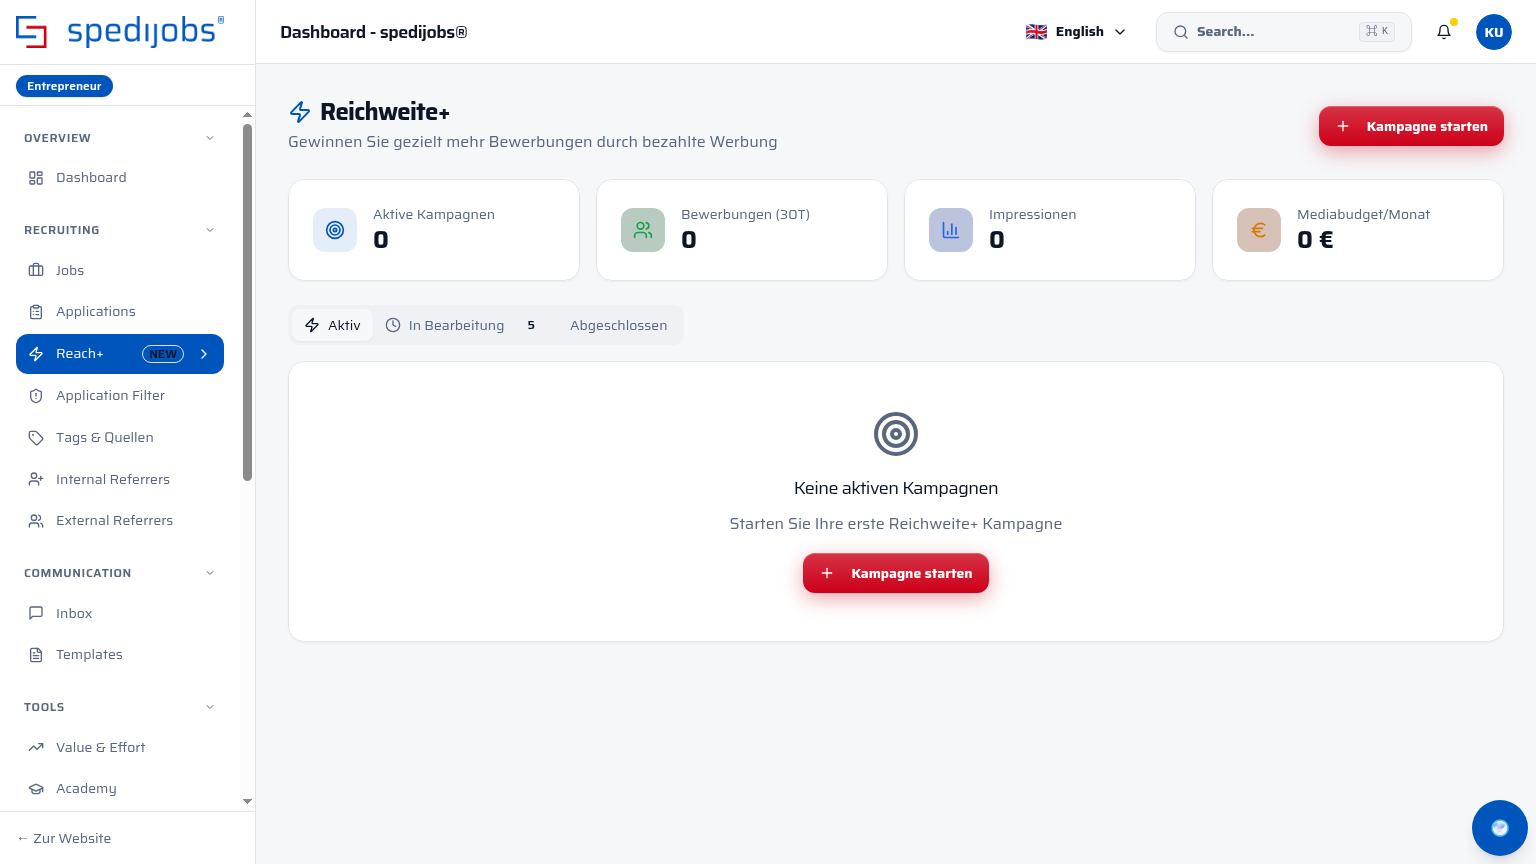Image resolution: width=1536 pixels, height=864 pixels.
Task: Click the Reach+ lightning icon in sidebar
Action: tap(36, 354)
